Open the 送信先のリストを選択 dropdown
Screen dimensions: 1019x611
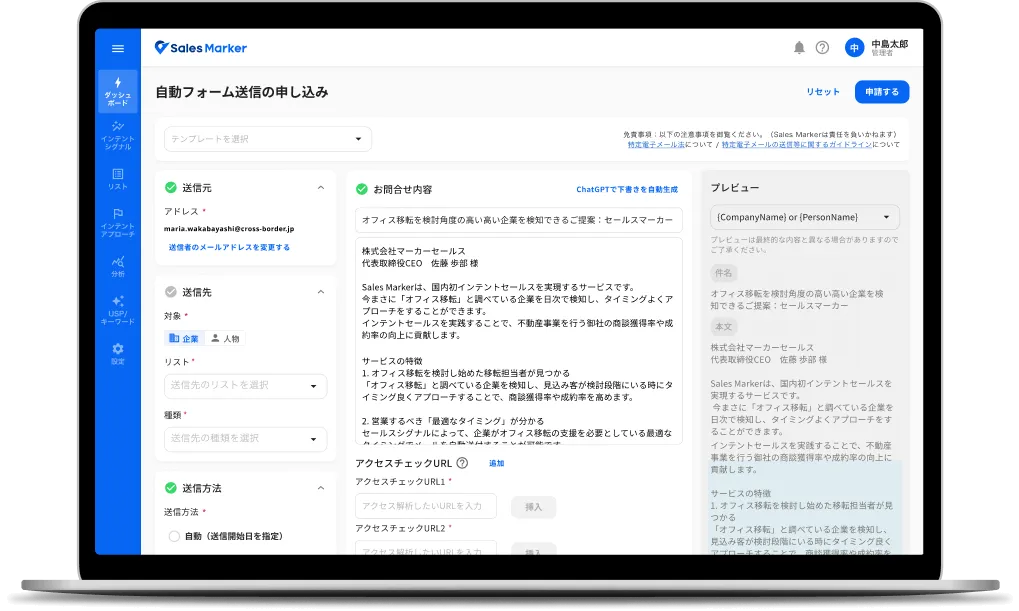pos(246,385)
